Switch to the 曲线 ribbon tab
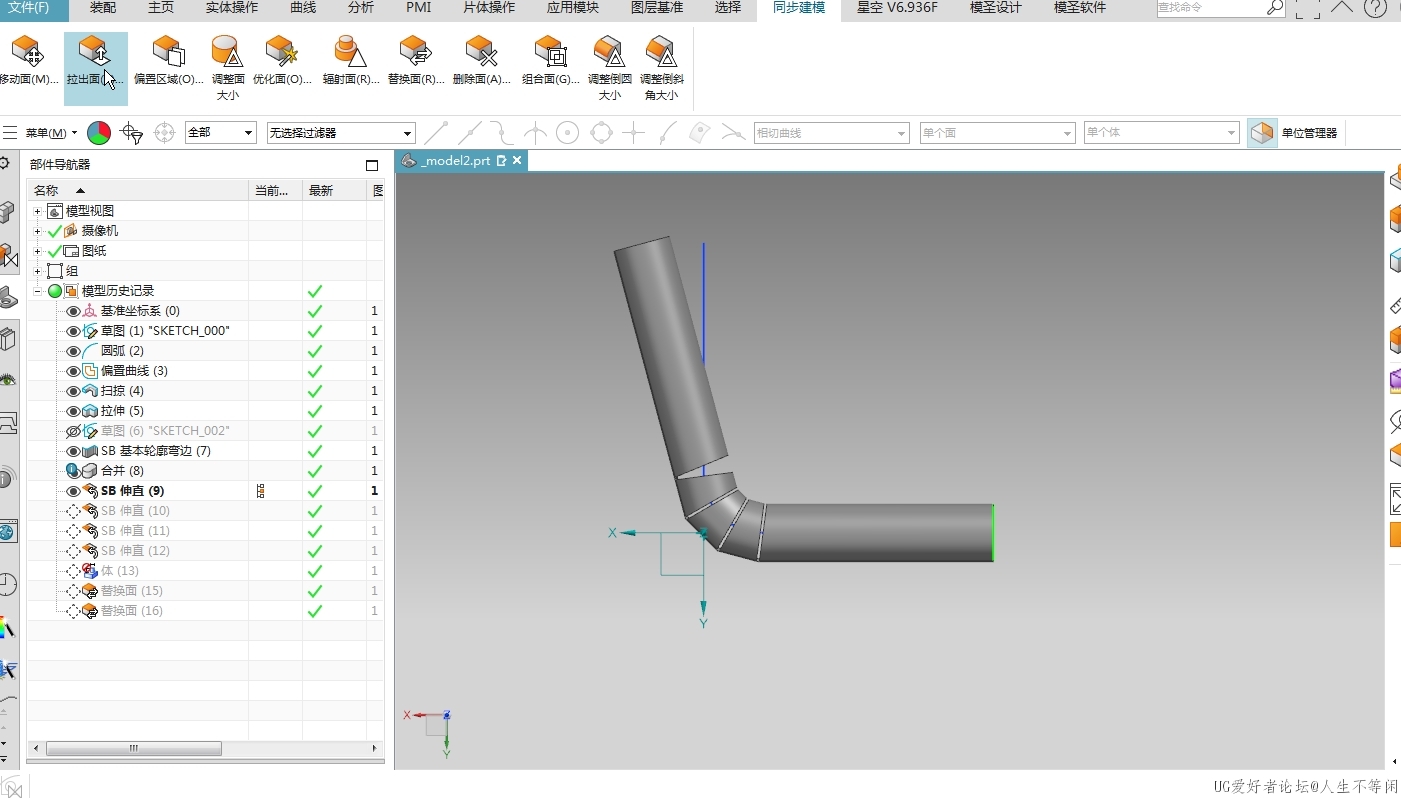 303,8
